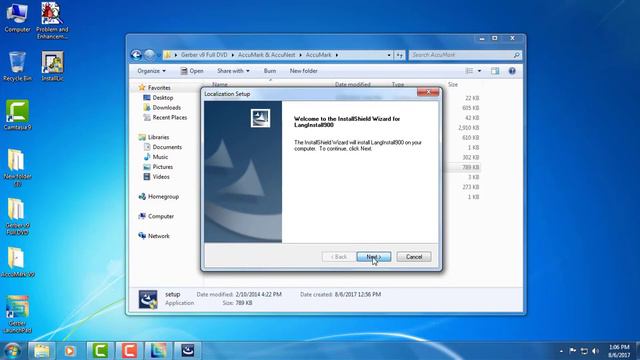Select Desktop under Favorites
This screenshot has width=640, height=360.
coord(163,98)
